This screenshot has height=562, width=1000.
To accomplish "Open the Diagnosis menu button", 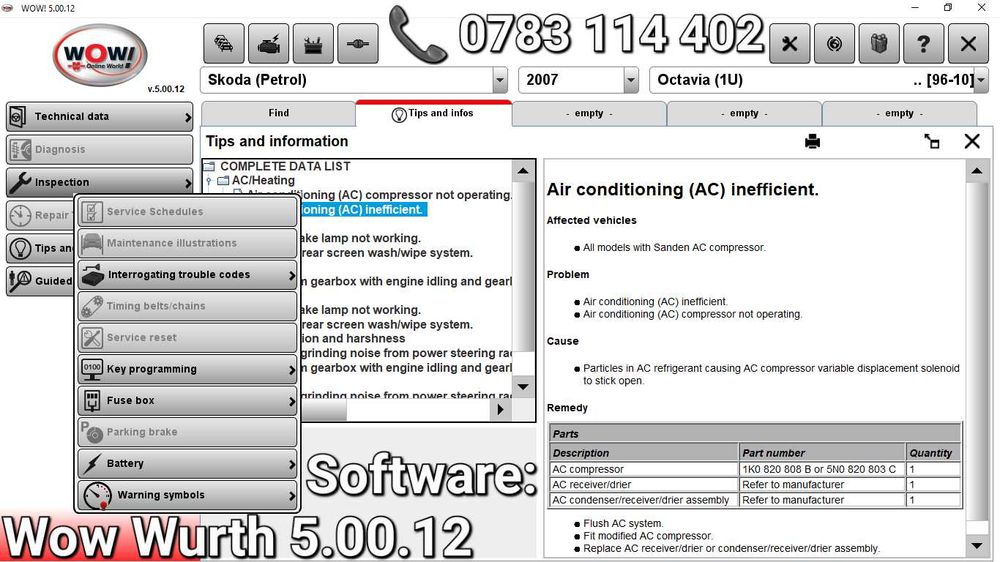I will click(99, 149).
